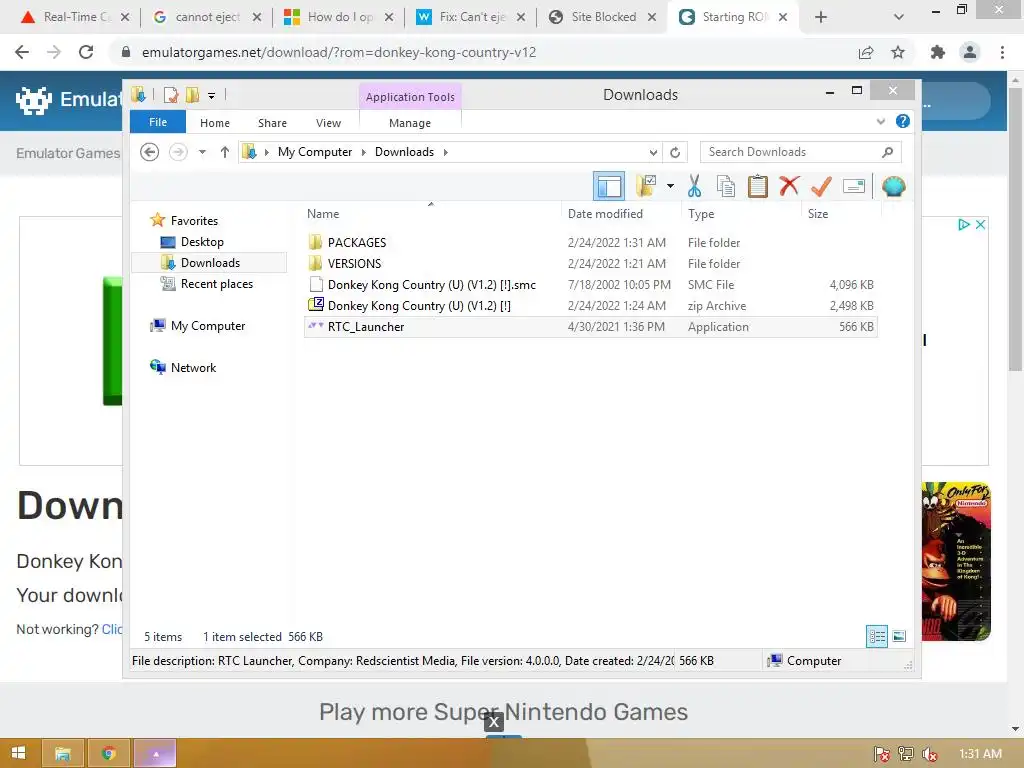This screenshot has width=1024, height=768.
Task: Open the Manage ribbon tab
Action: (410, 123)
